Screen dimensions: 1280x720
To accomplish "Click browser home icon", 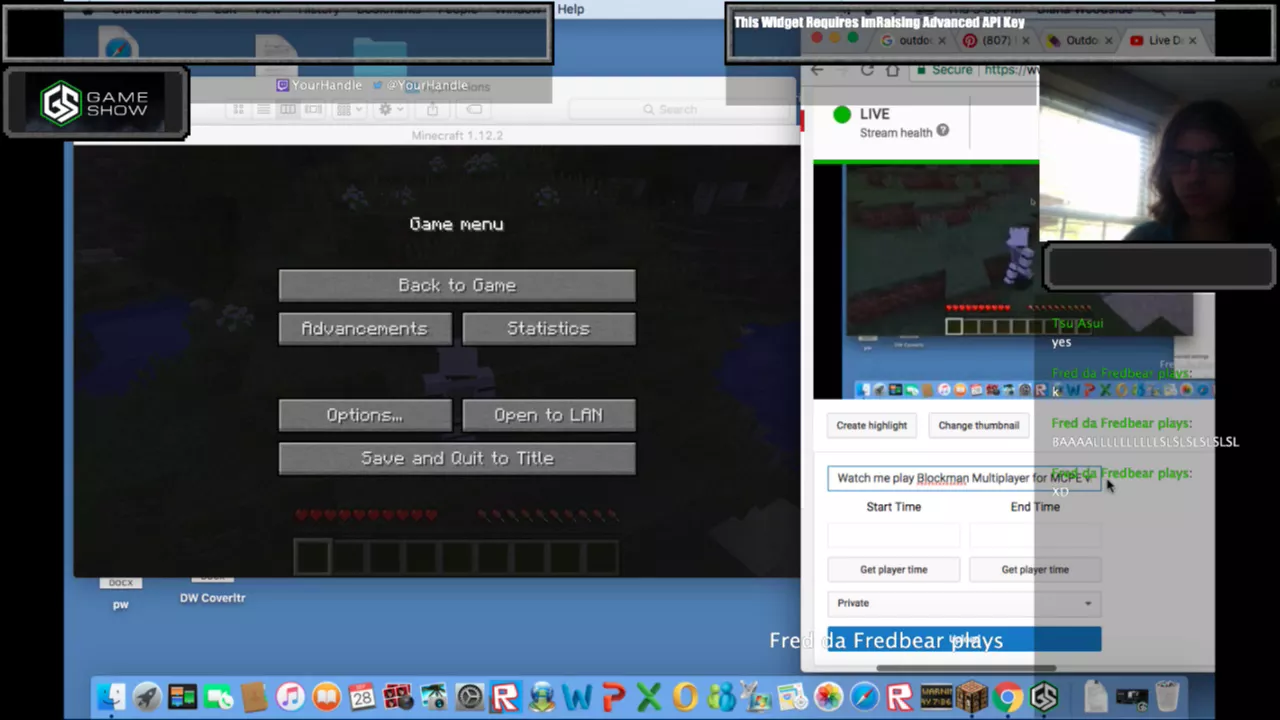I will 893,70.
